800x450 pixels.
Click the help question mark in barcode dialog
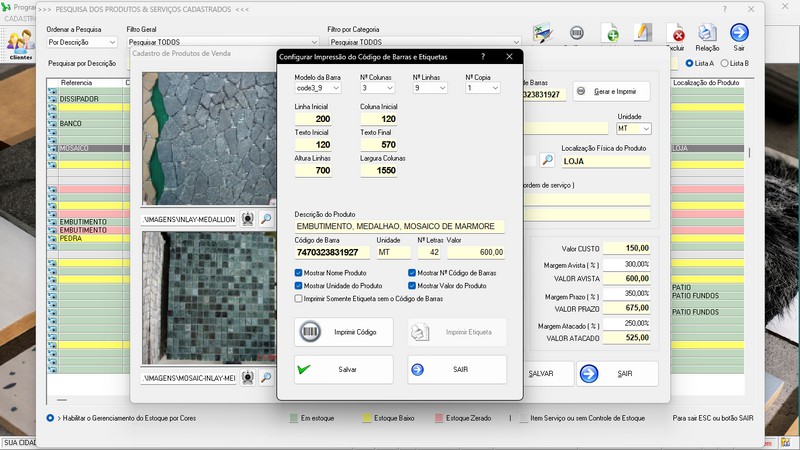click(x=483, y=57)
